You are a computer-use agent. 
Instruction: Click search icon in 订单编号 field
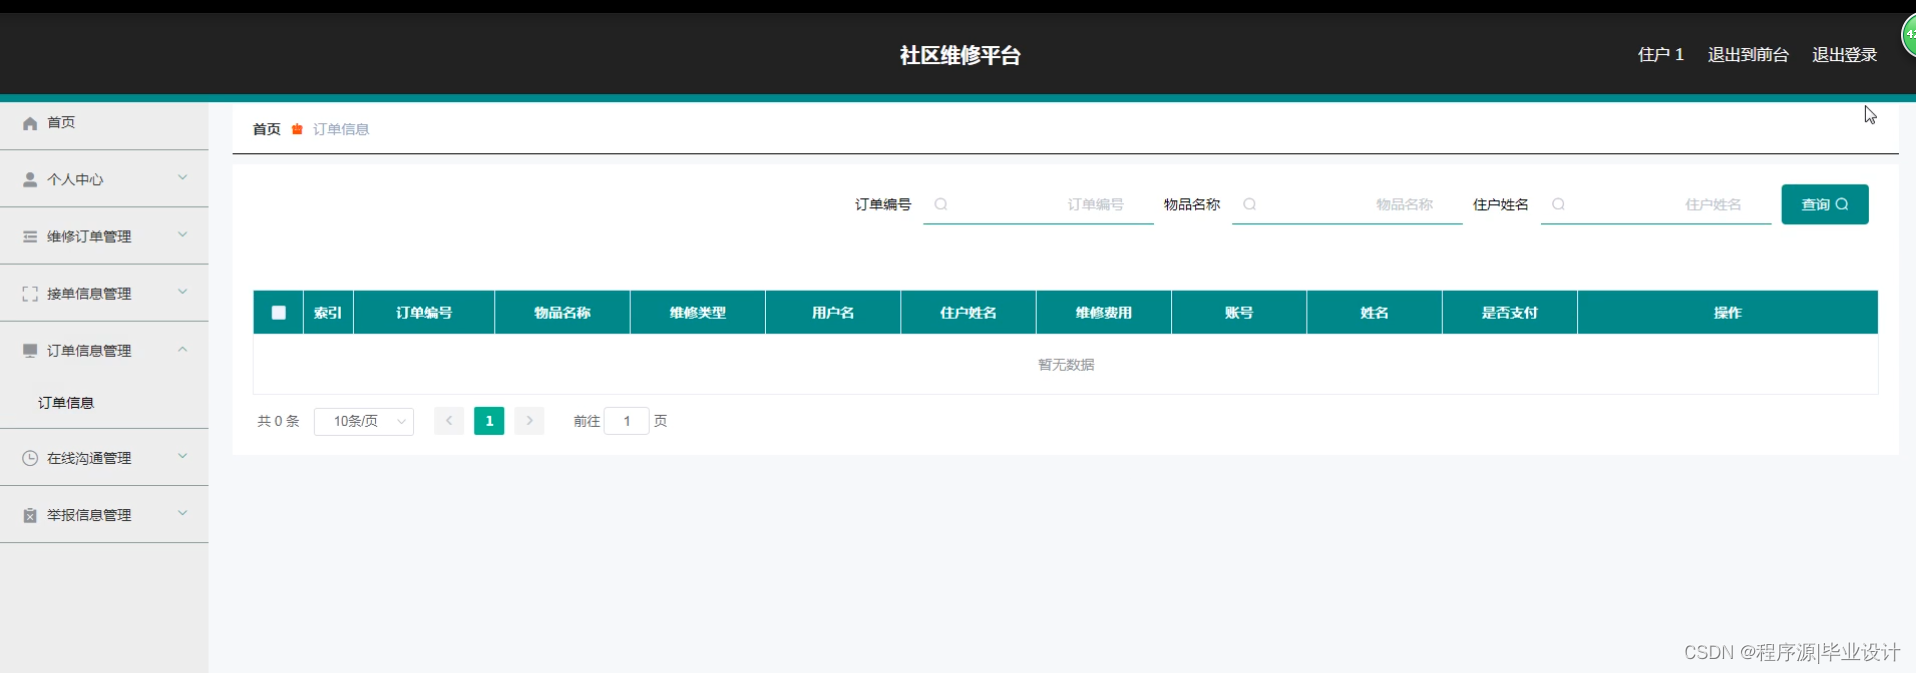point(941,204)
